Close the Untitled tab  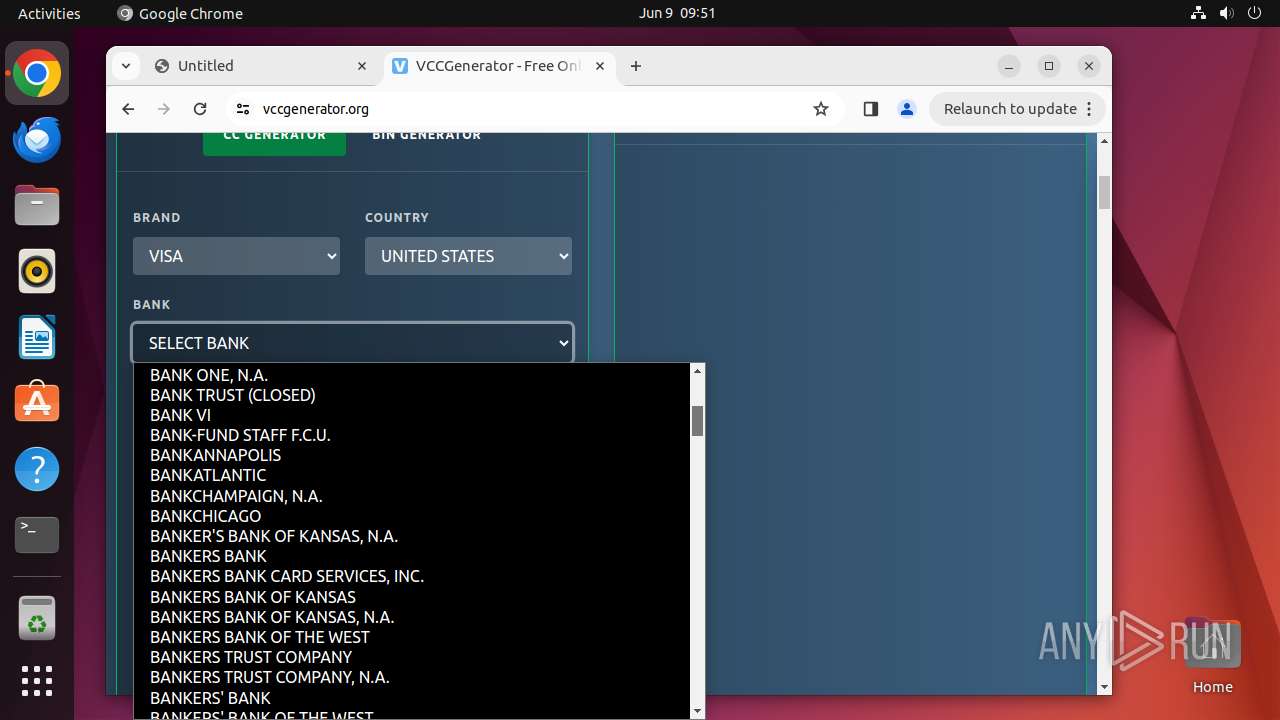point(362,66)
